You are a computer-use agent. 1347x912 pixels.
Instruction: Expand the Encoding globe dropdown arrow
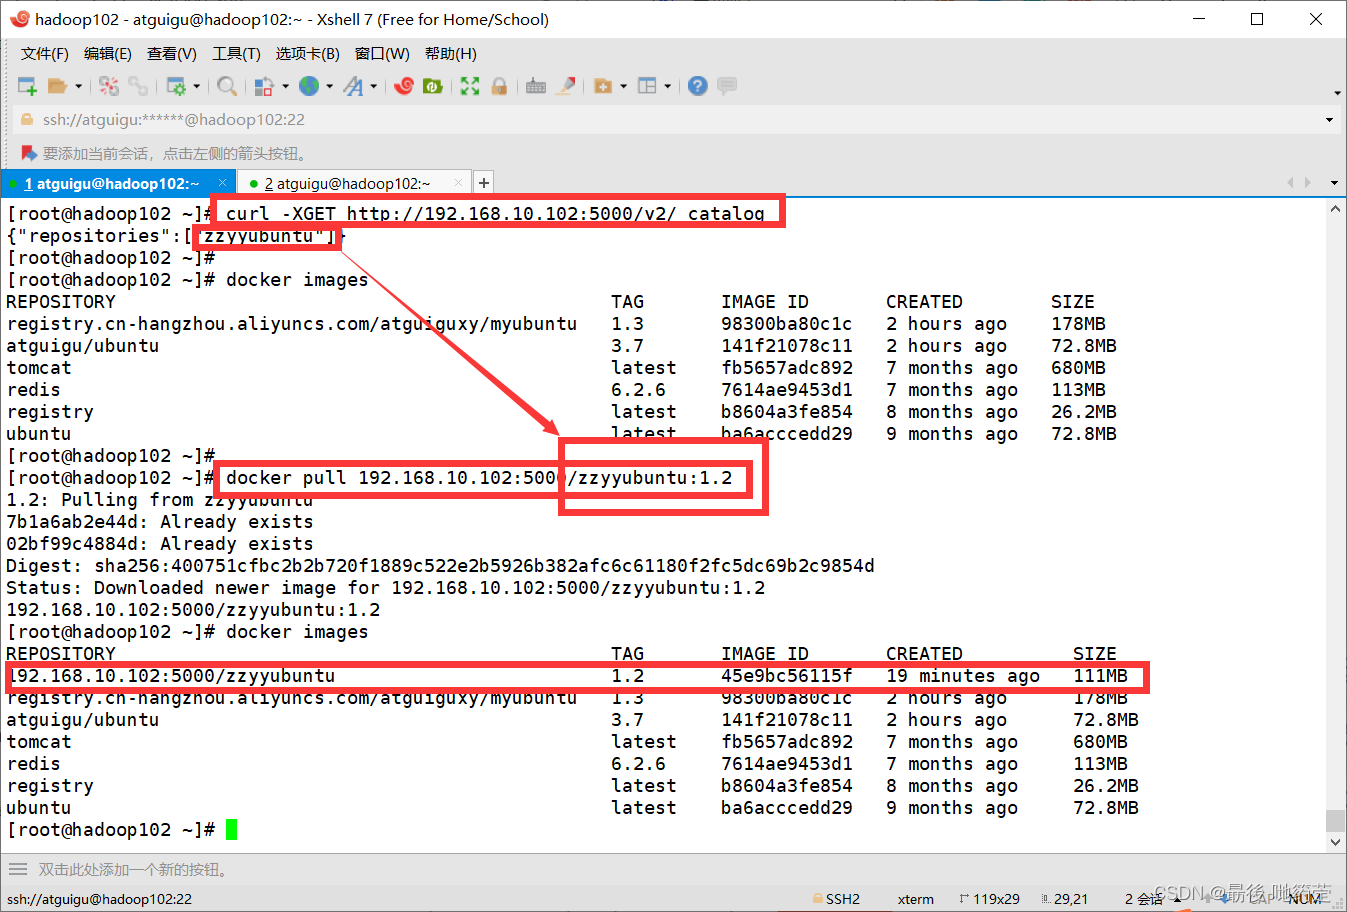pyautogui.click(x=329, y=86)
